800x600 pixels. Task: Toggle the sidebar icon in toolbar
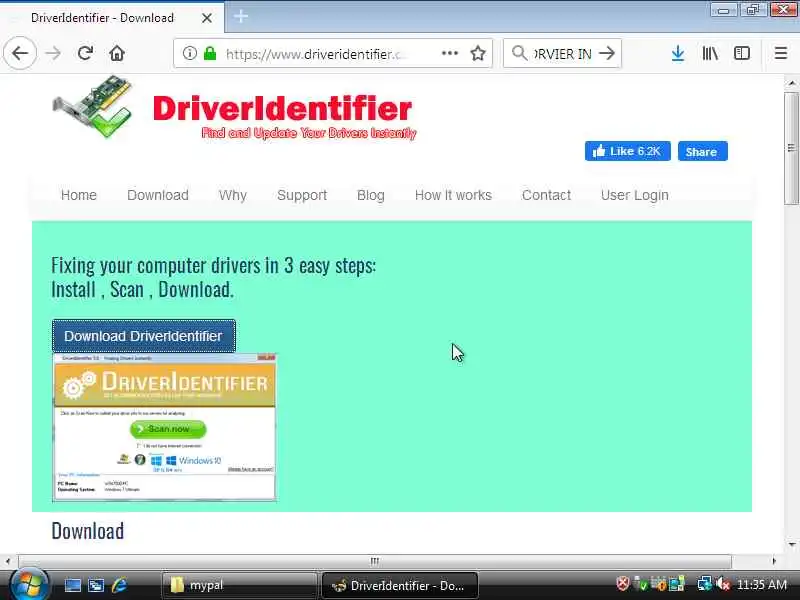pos(742,53)
